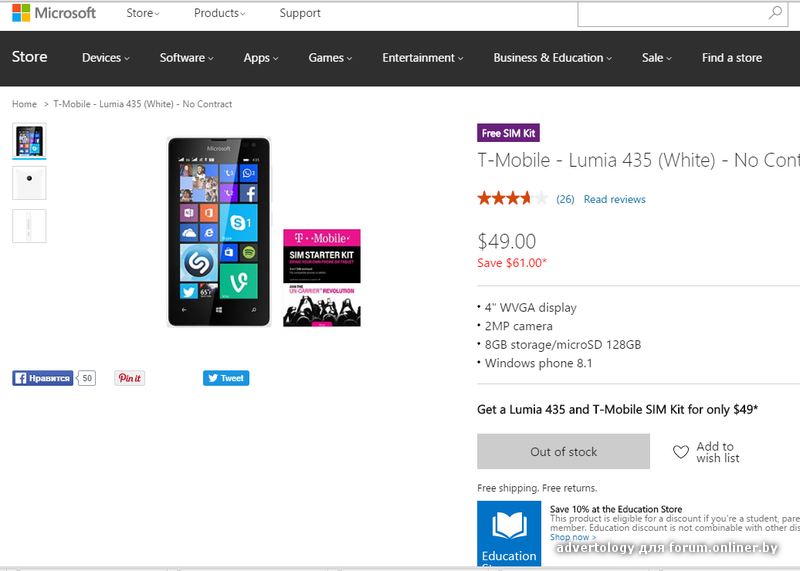
Task: Open the Products menu in the header
Action: pos(220,13)
